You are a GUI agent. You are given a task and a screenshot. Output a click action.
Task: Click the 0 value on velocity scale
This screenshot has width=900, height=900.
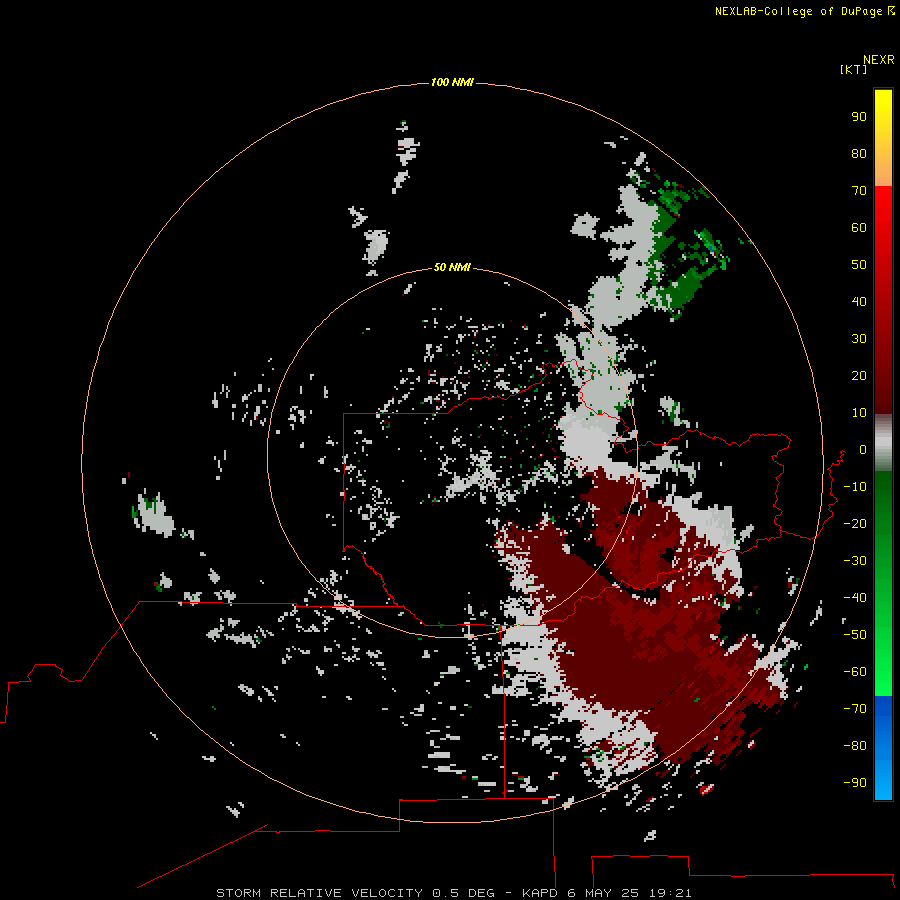(x=863, y=450)
